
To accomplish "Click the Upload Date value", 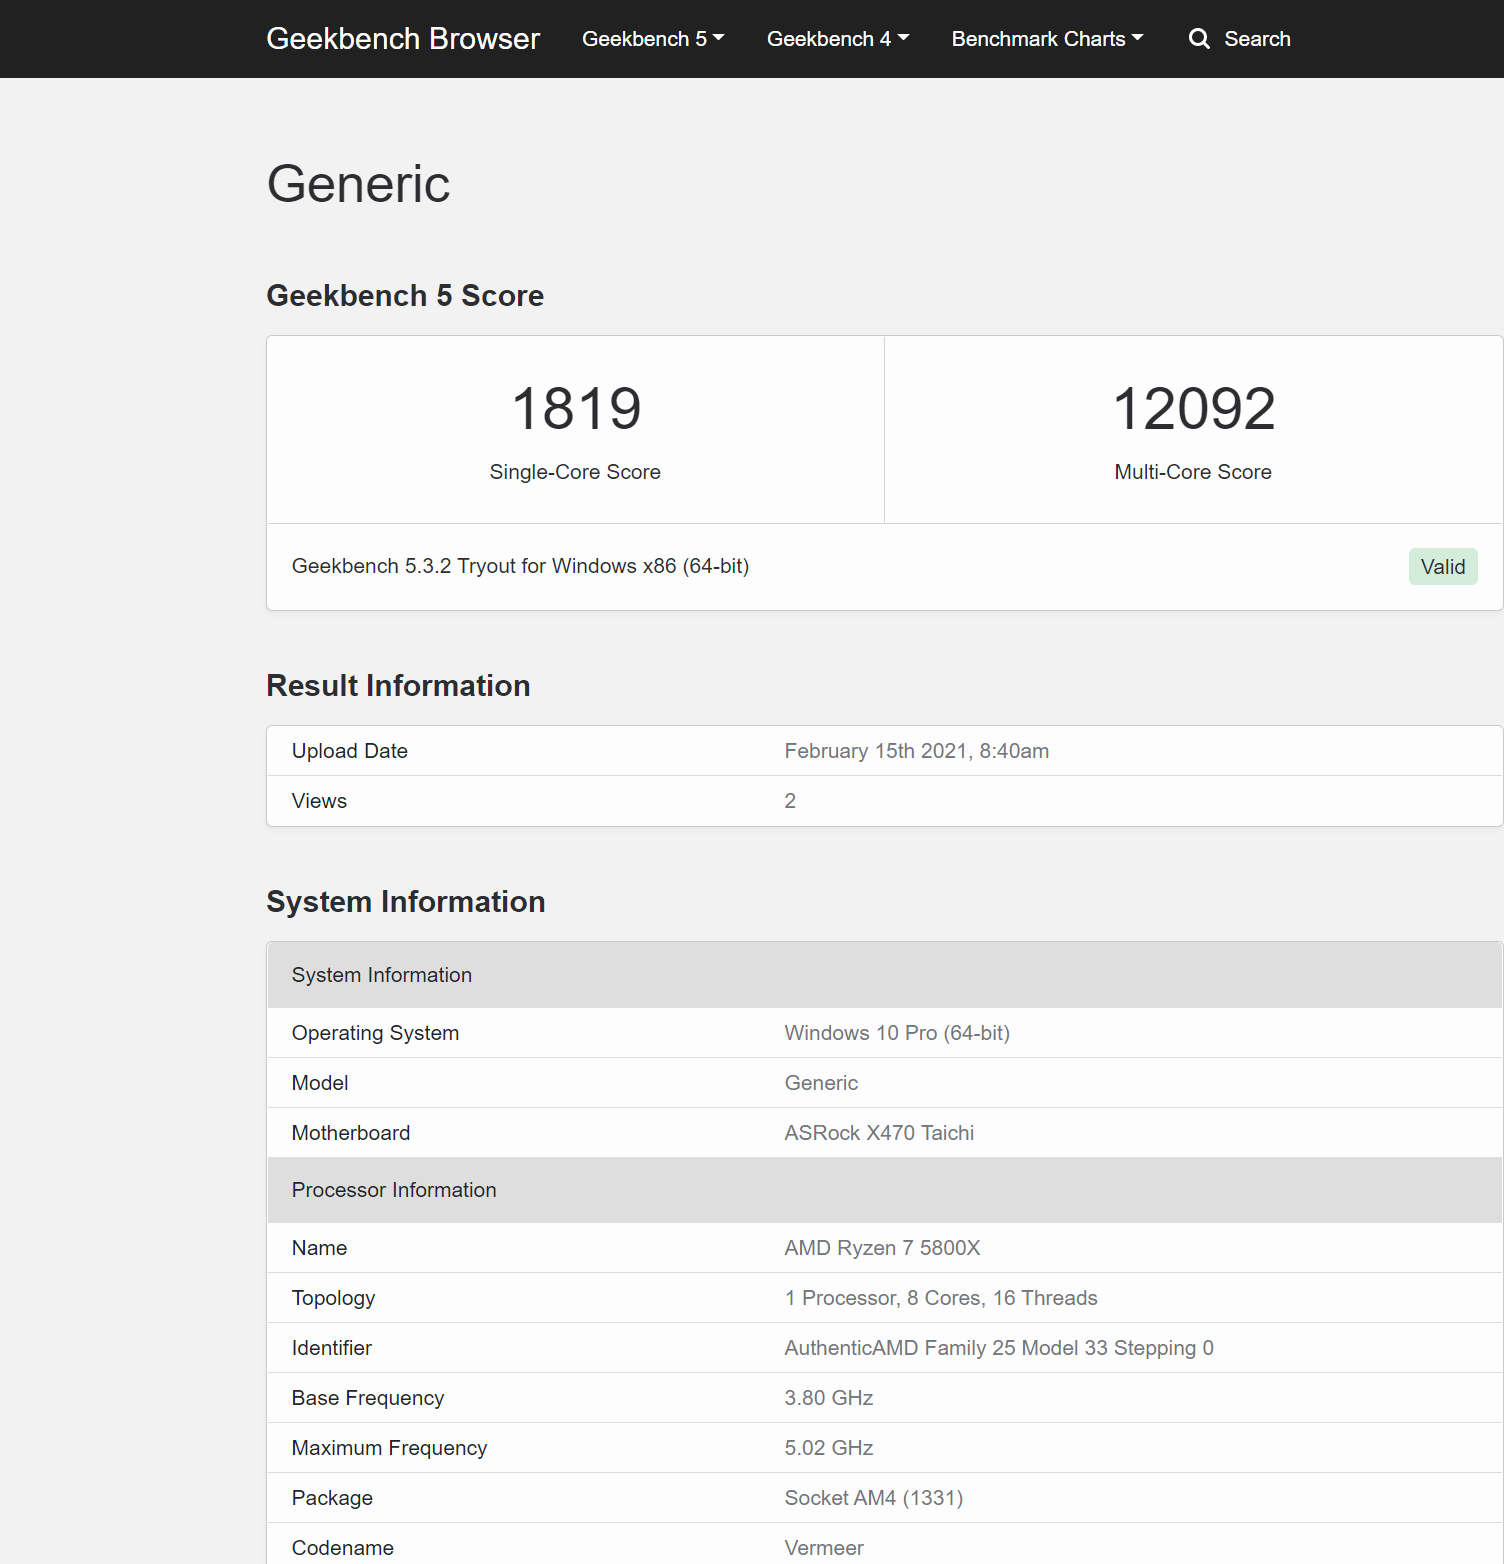I will pyautogui.click(x=916, y=751).
